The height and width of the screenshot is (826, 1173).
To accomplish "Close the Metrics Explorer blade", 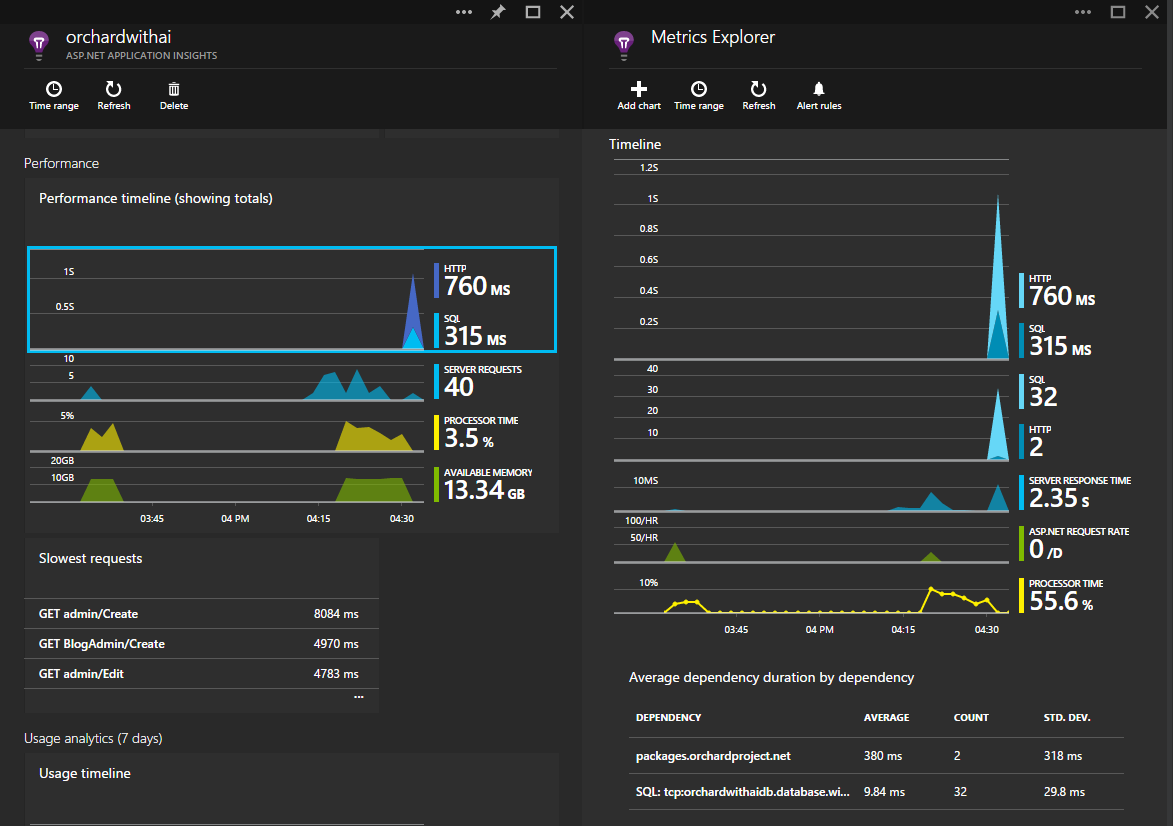I will pos(1152,12).
